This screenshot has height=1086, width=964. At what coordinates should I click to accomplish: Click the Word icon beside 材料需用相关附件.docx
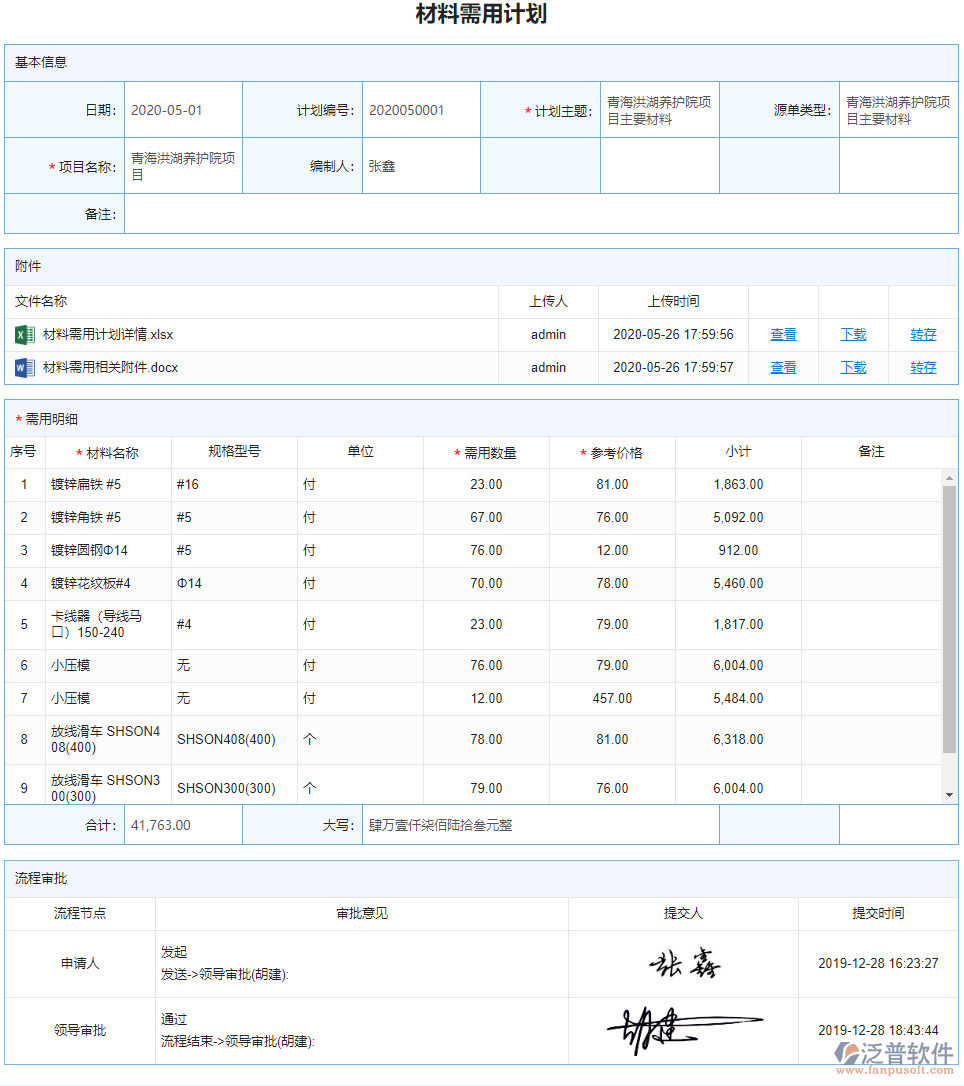(x=25, y=367)
